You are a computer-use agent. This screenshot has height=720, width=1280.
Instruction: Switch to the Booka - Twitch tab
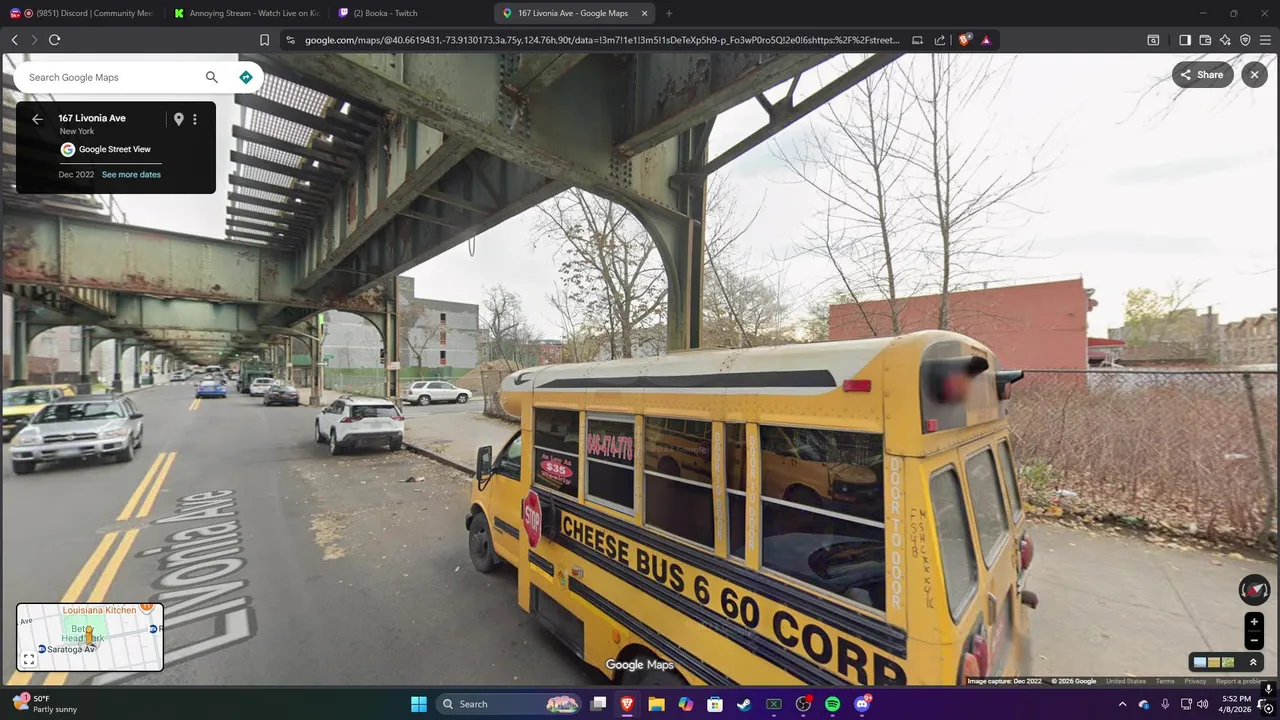click(x=410, y=13)
